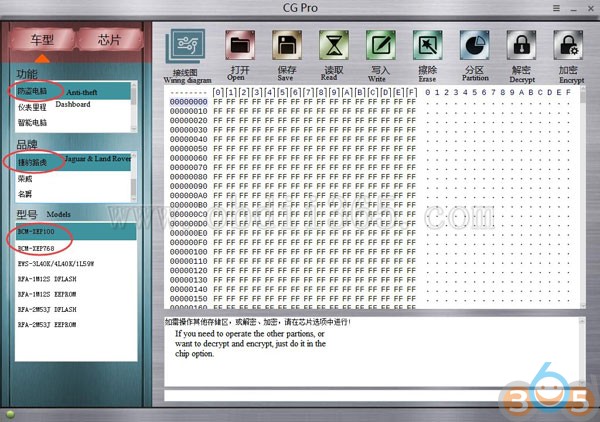The height and width of the screenshot is (422, 600).
Task: Click the Read hourglass icon
Action: coord(334,45)
